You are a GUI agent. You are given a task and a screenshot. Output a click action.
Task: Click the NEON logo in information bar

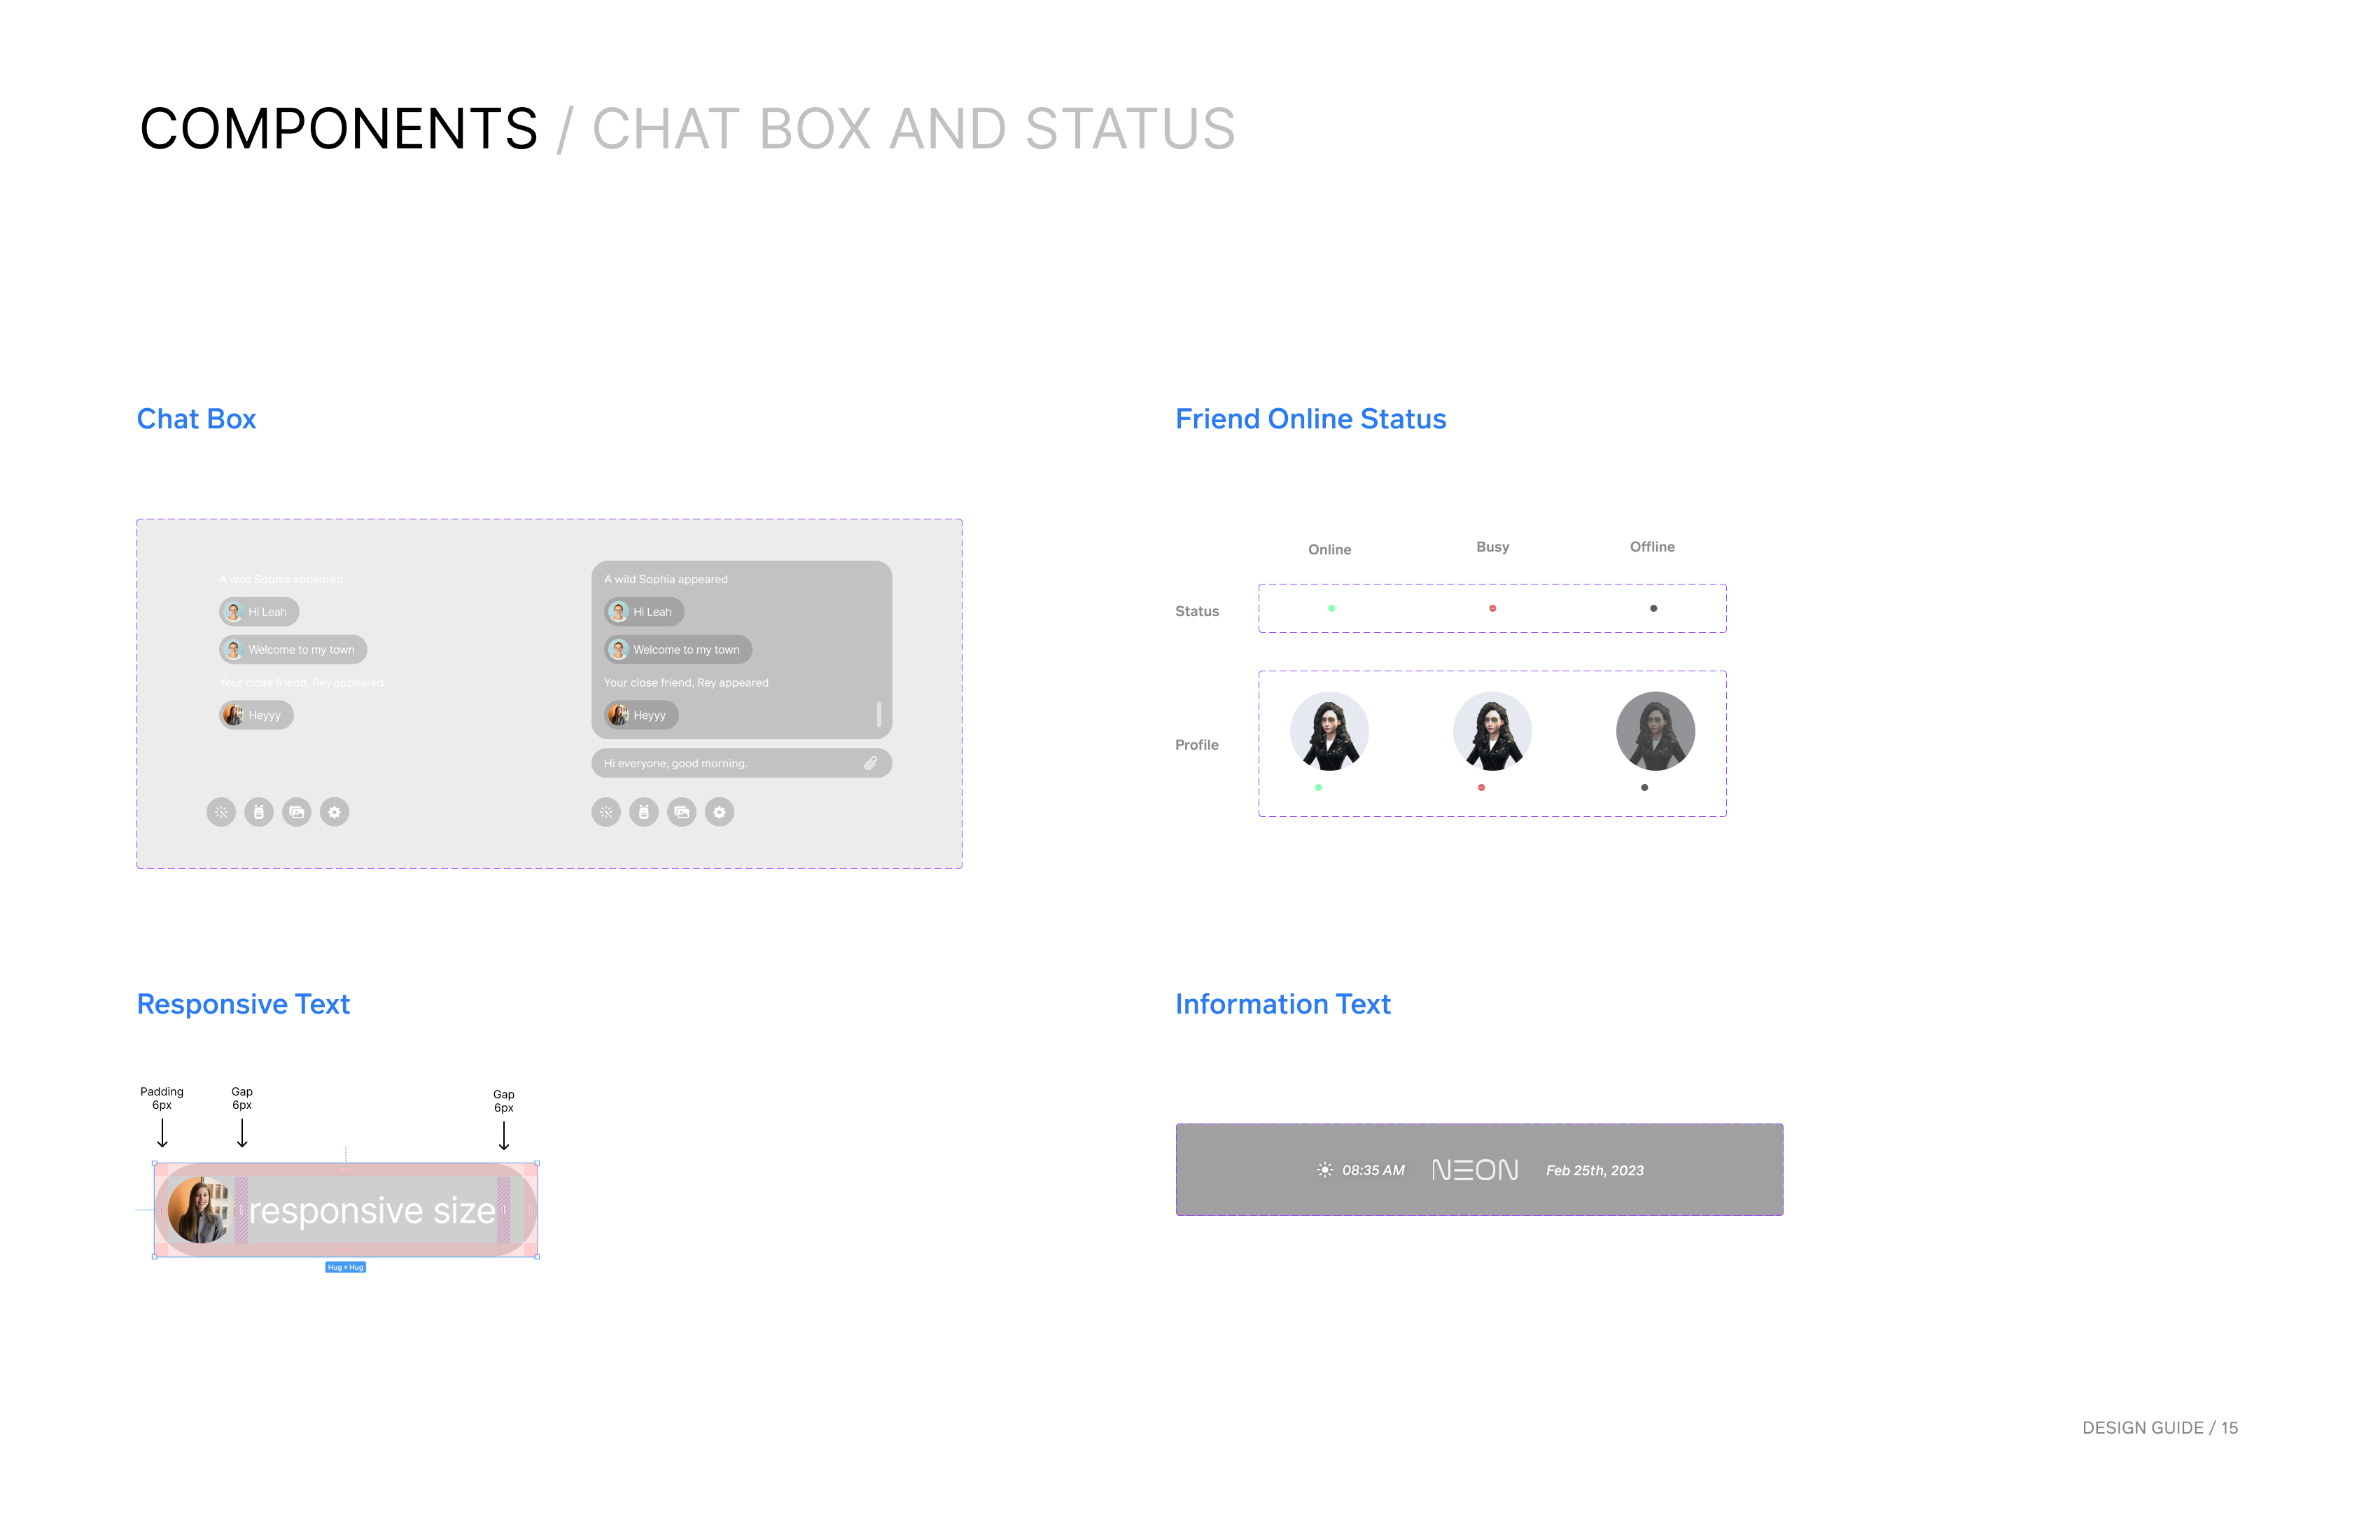[1475, 1170]
